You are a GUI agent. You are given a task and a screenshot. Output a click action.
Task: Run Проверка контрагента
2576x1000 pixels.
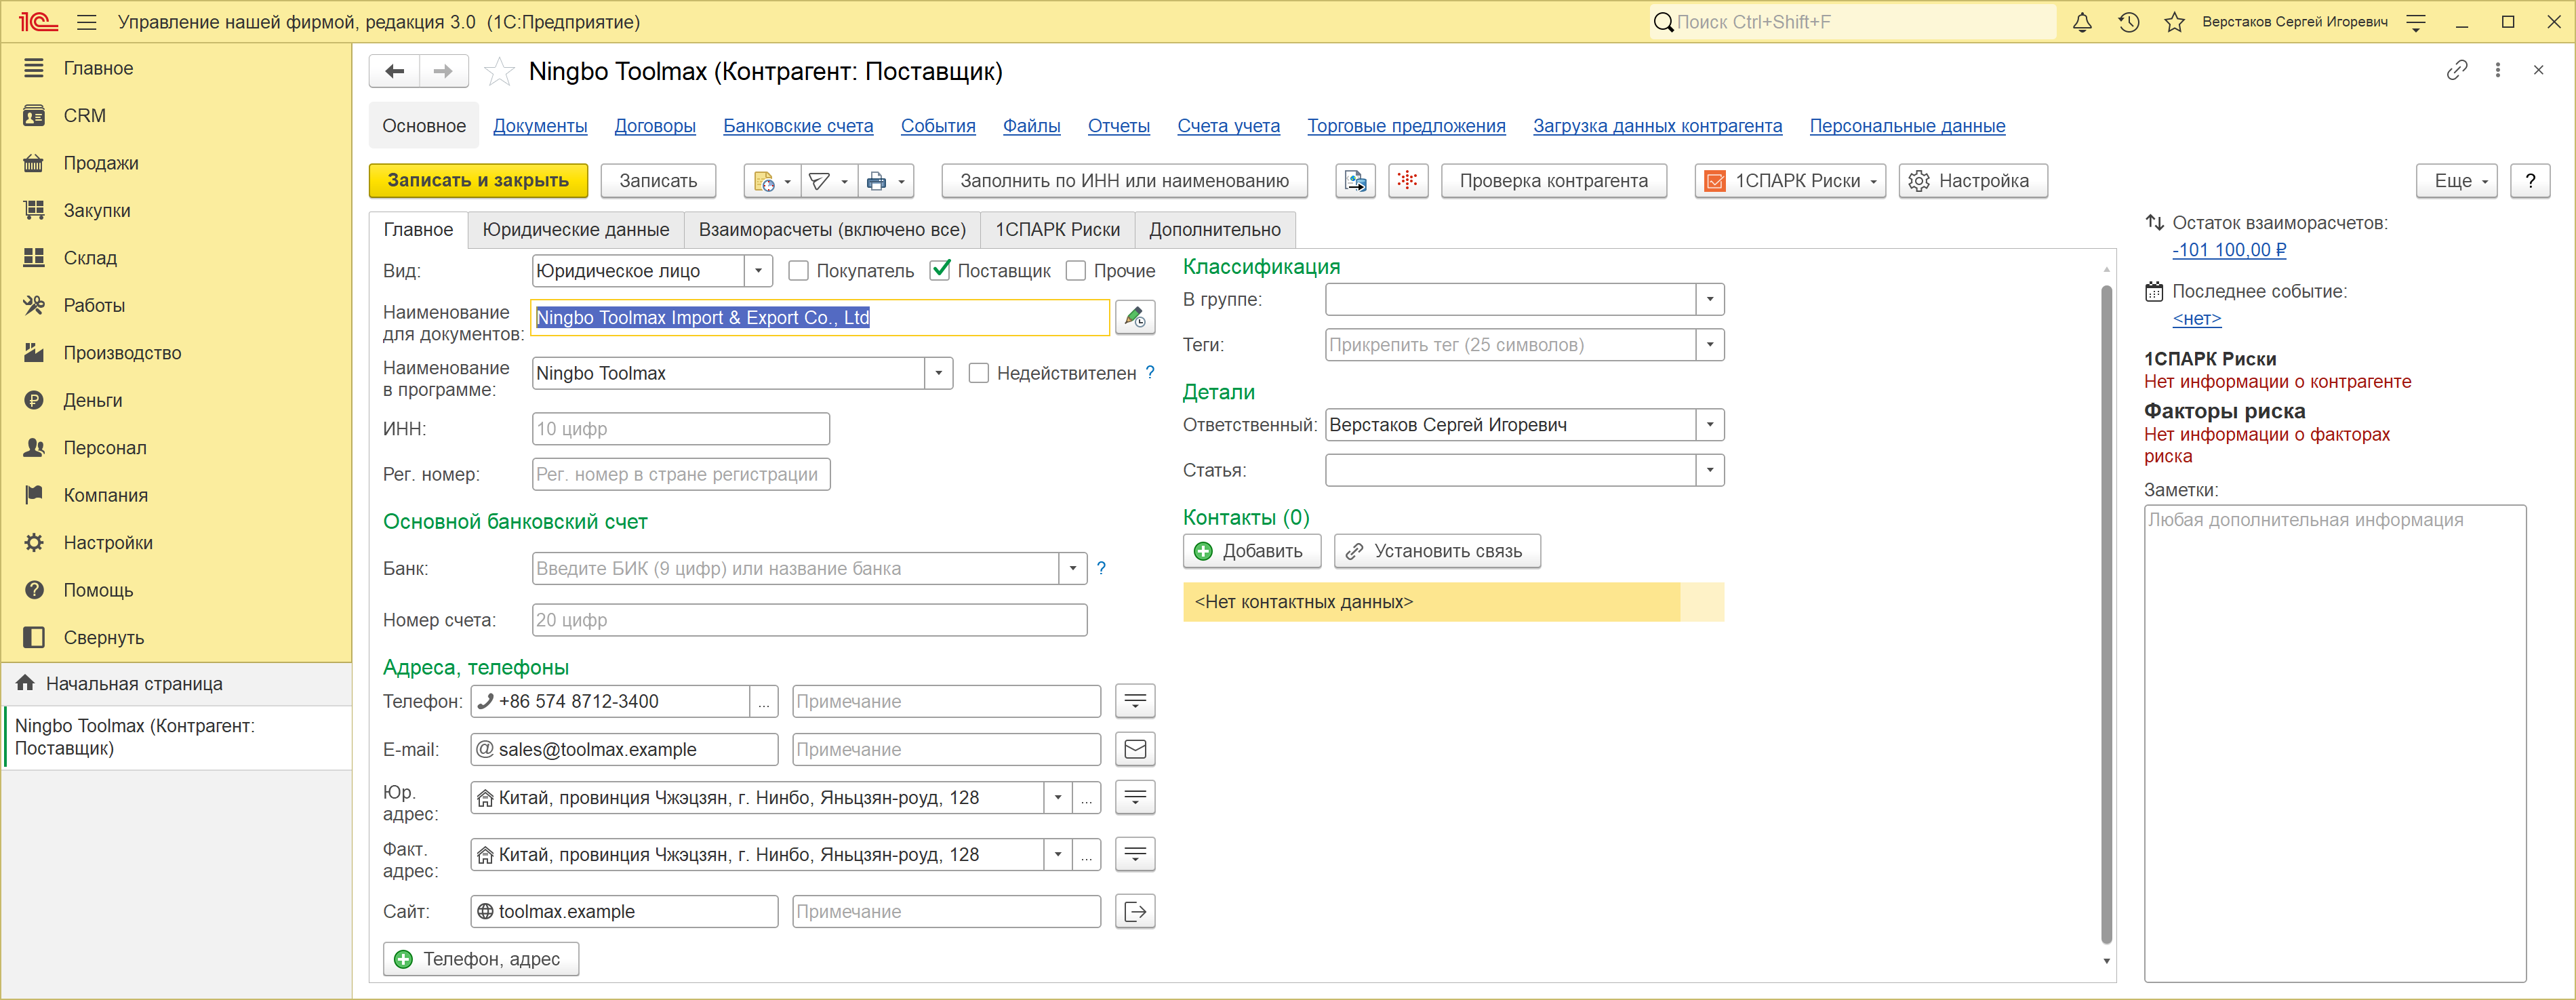1553,181
